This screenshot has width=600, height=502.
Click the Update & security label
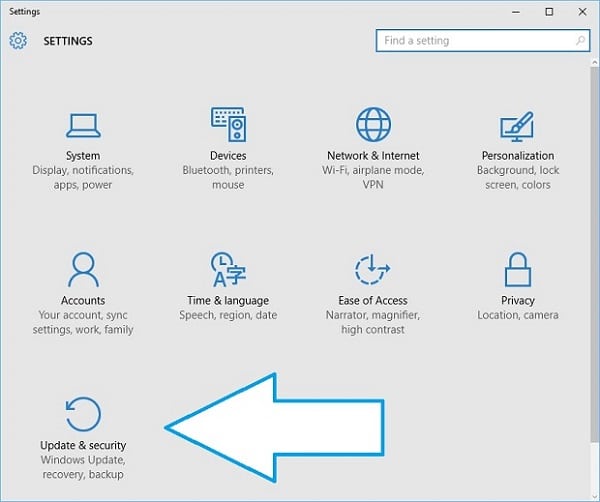83,445
